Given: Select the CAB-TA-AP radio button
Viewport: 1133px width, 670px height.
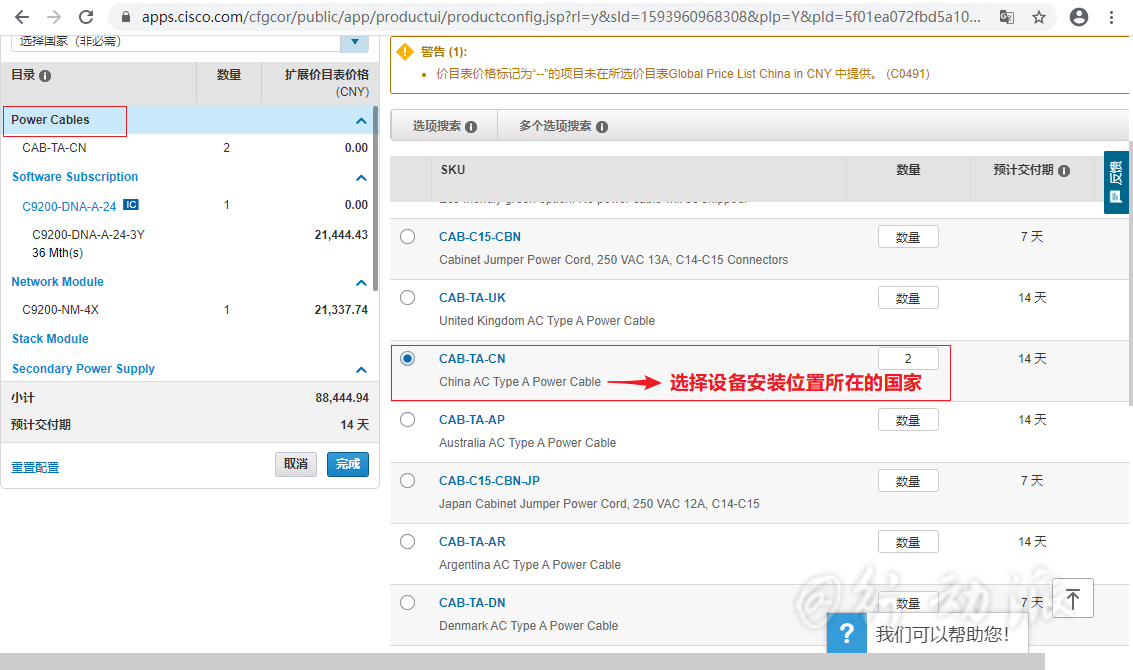Looking at the screenshot, I should tap(408, 420).
